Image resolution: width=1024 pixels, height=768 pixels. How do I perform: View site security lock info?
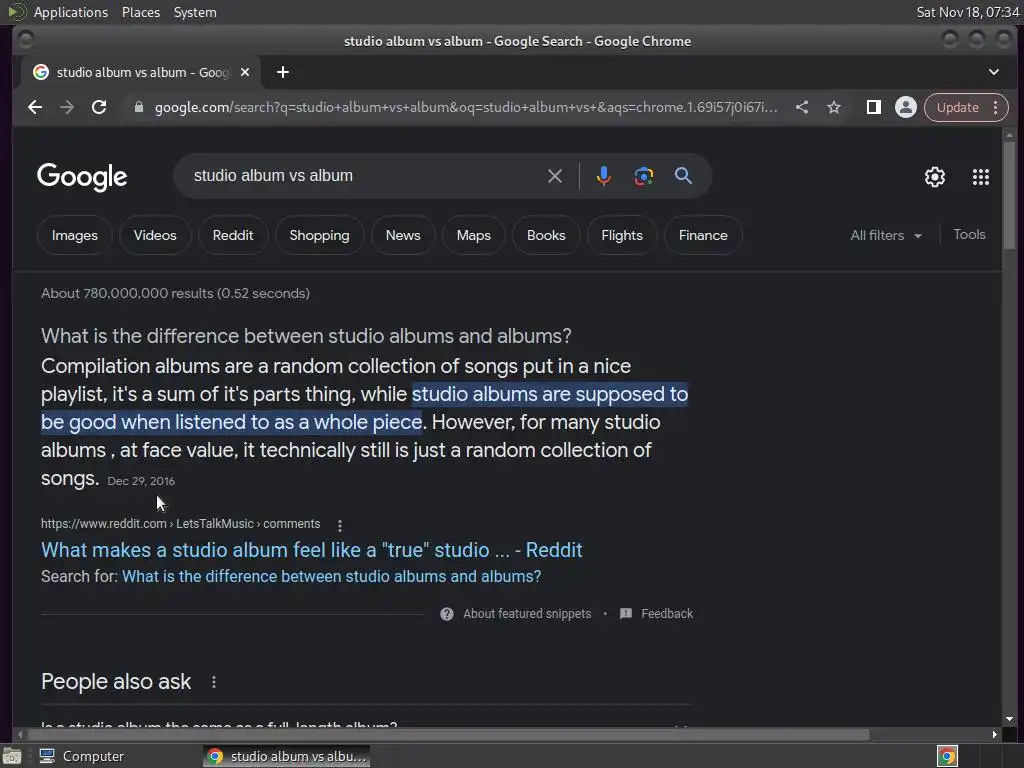pyautogui.click(x=138, y=107)
